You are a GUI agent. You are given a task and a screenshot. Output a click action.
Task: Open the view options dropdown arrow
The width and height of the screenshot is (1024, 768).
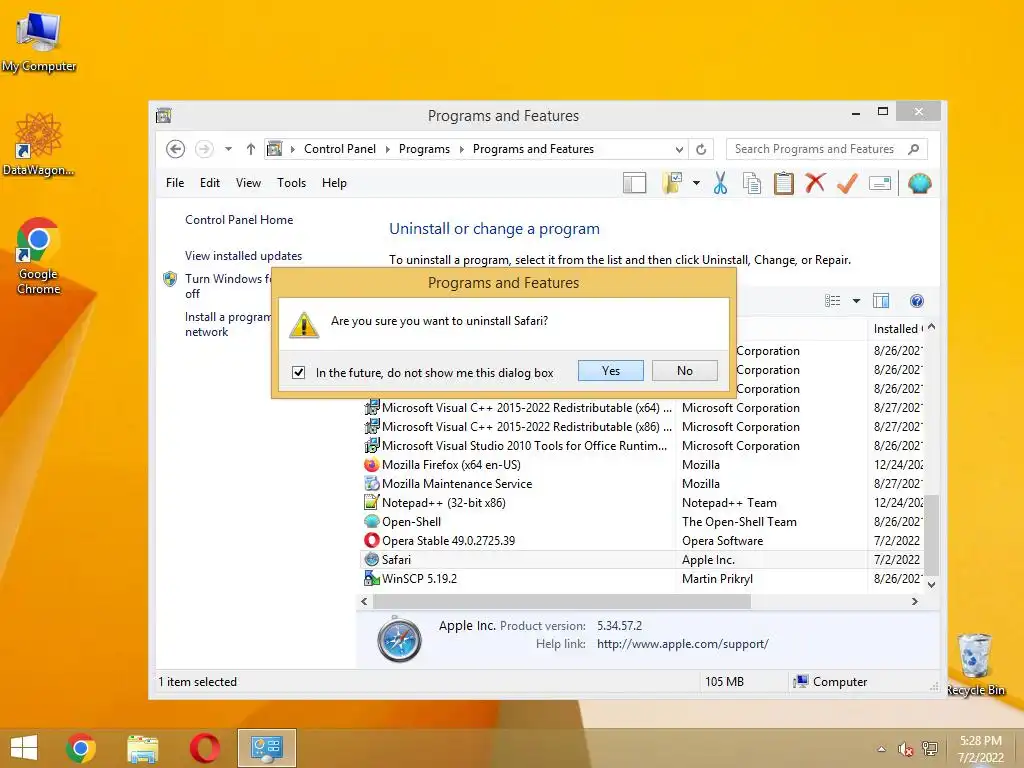(x=856, y=300)
